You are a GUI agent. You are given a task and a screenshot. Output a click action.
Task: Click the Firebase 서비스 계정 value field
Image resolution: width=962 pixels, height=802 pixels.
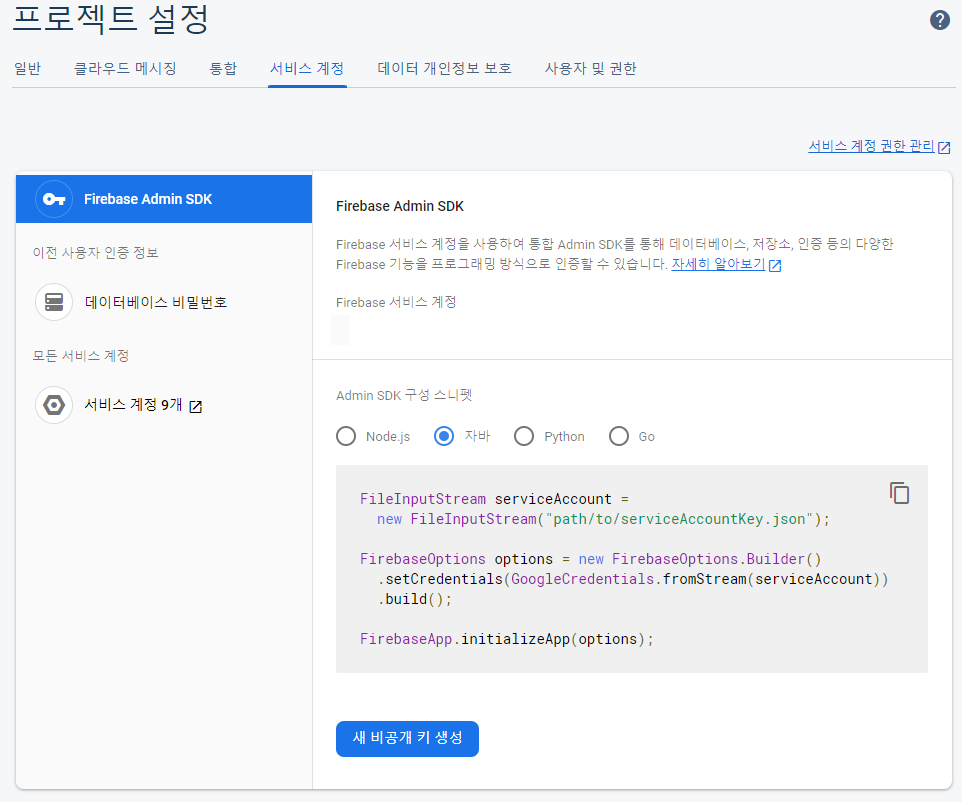pyautogui.click(x=341, y=330)
